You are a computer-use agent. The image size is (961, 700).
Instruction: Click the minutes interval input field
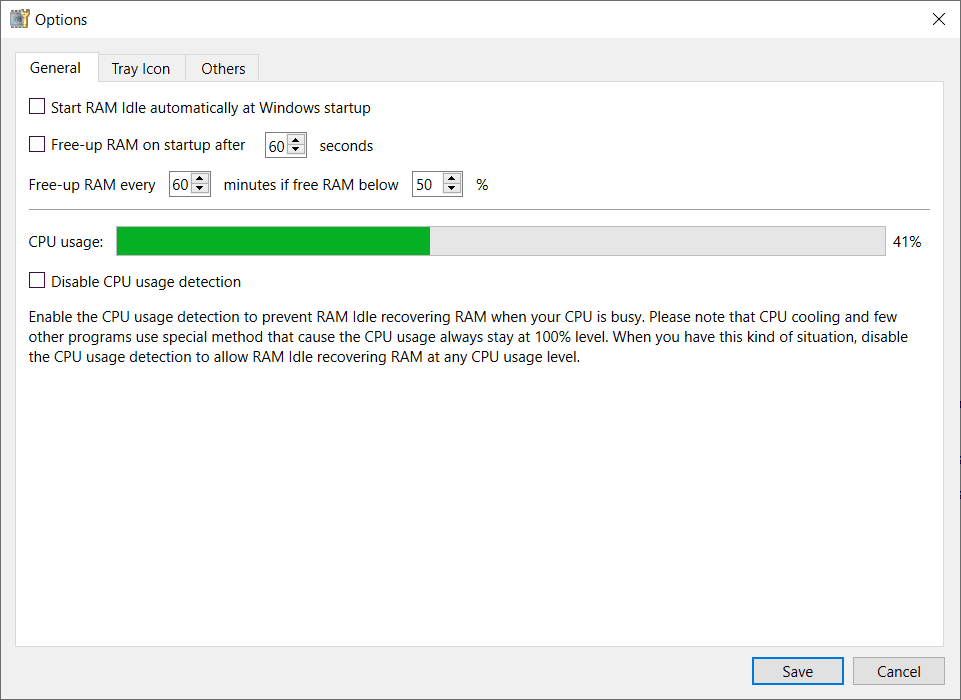tap(181, 184)
